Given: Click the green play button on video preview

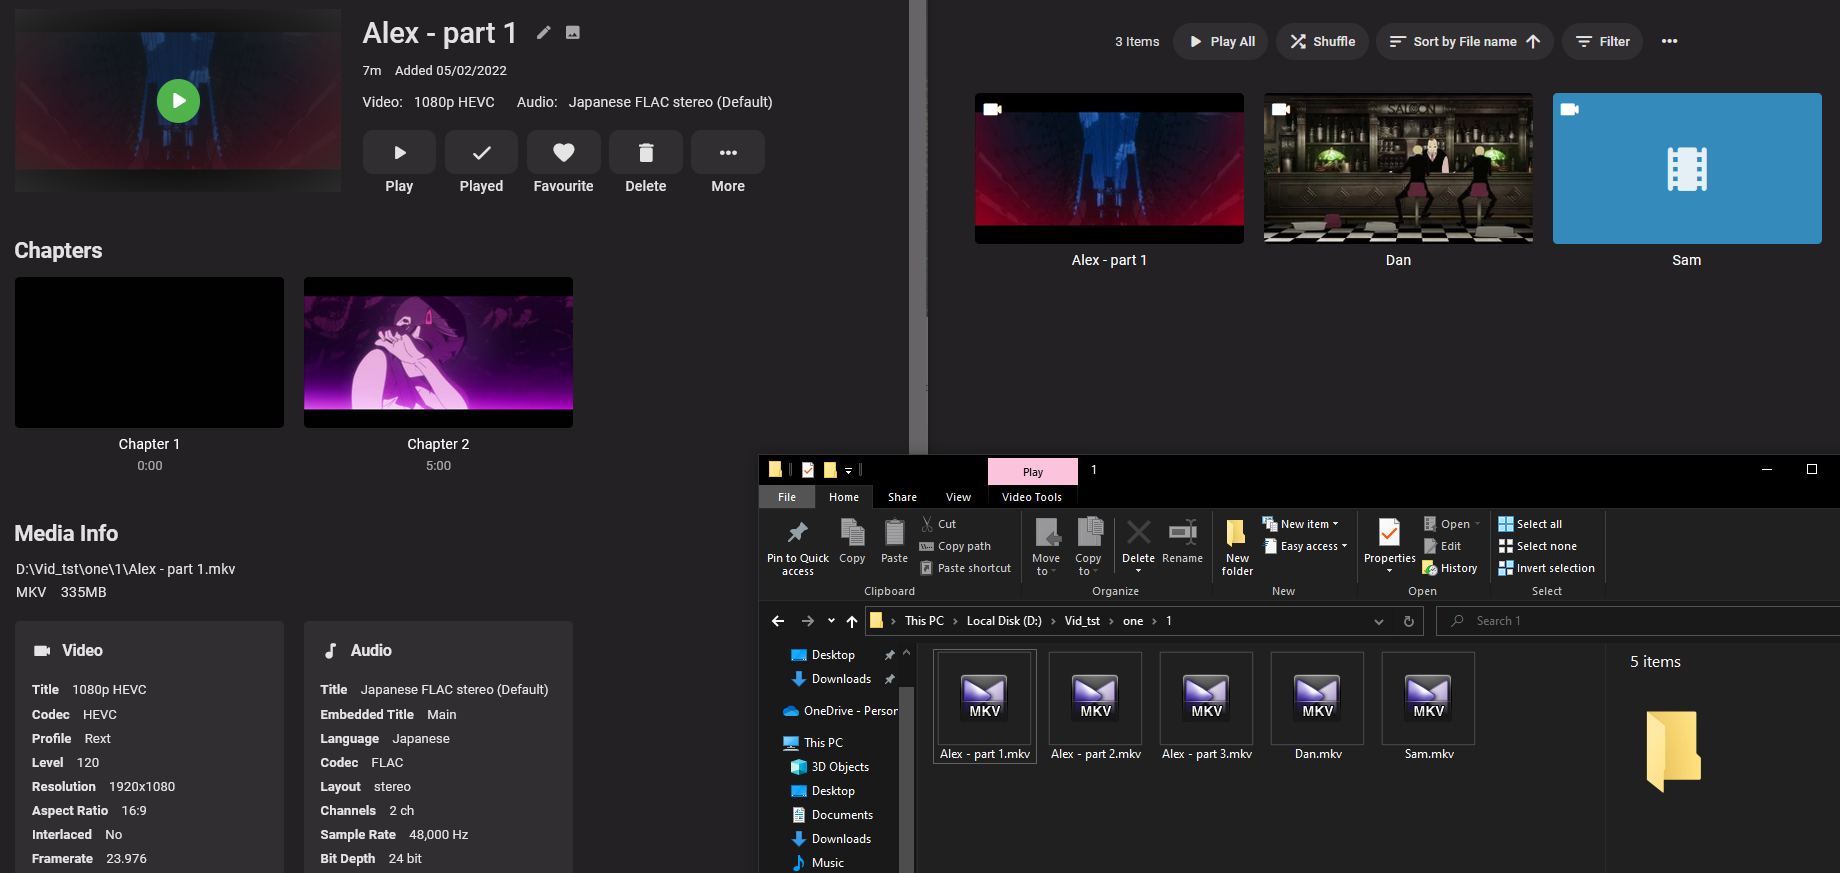Looking at the screenshot, I should point(178,101).
